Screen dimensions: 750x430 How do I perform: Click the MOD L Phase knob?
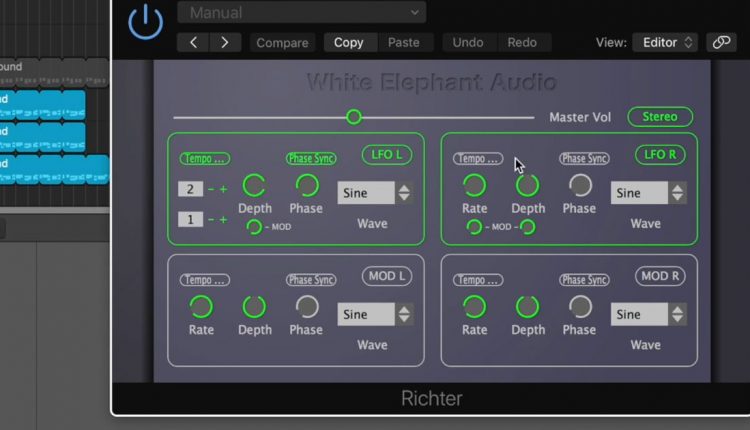pyautogui.click(x=307, y=307)
